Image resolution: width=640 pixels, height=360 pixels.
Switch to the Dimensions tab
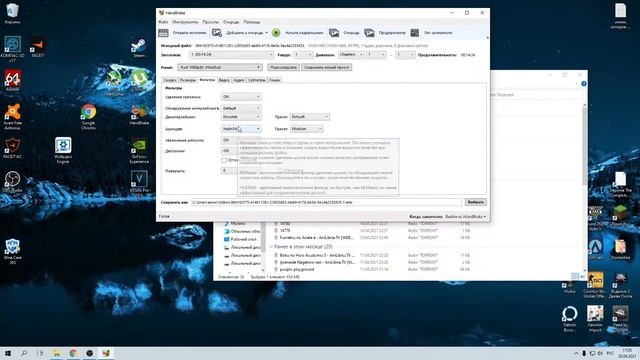(x=188, y=80)
